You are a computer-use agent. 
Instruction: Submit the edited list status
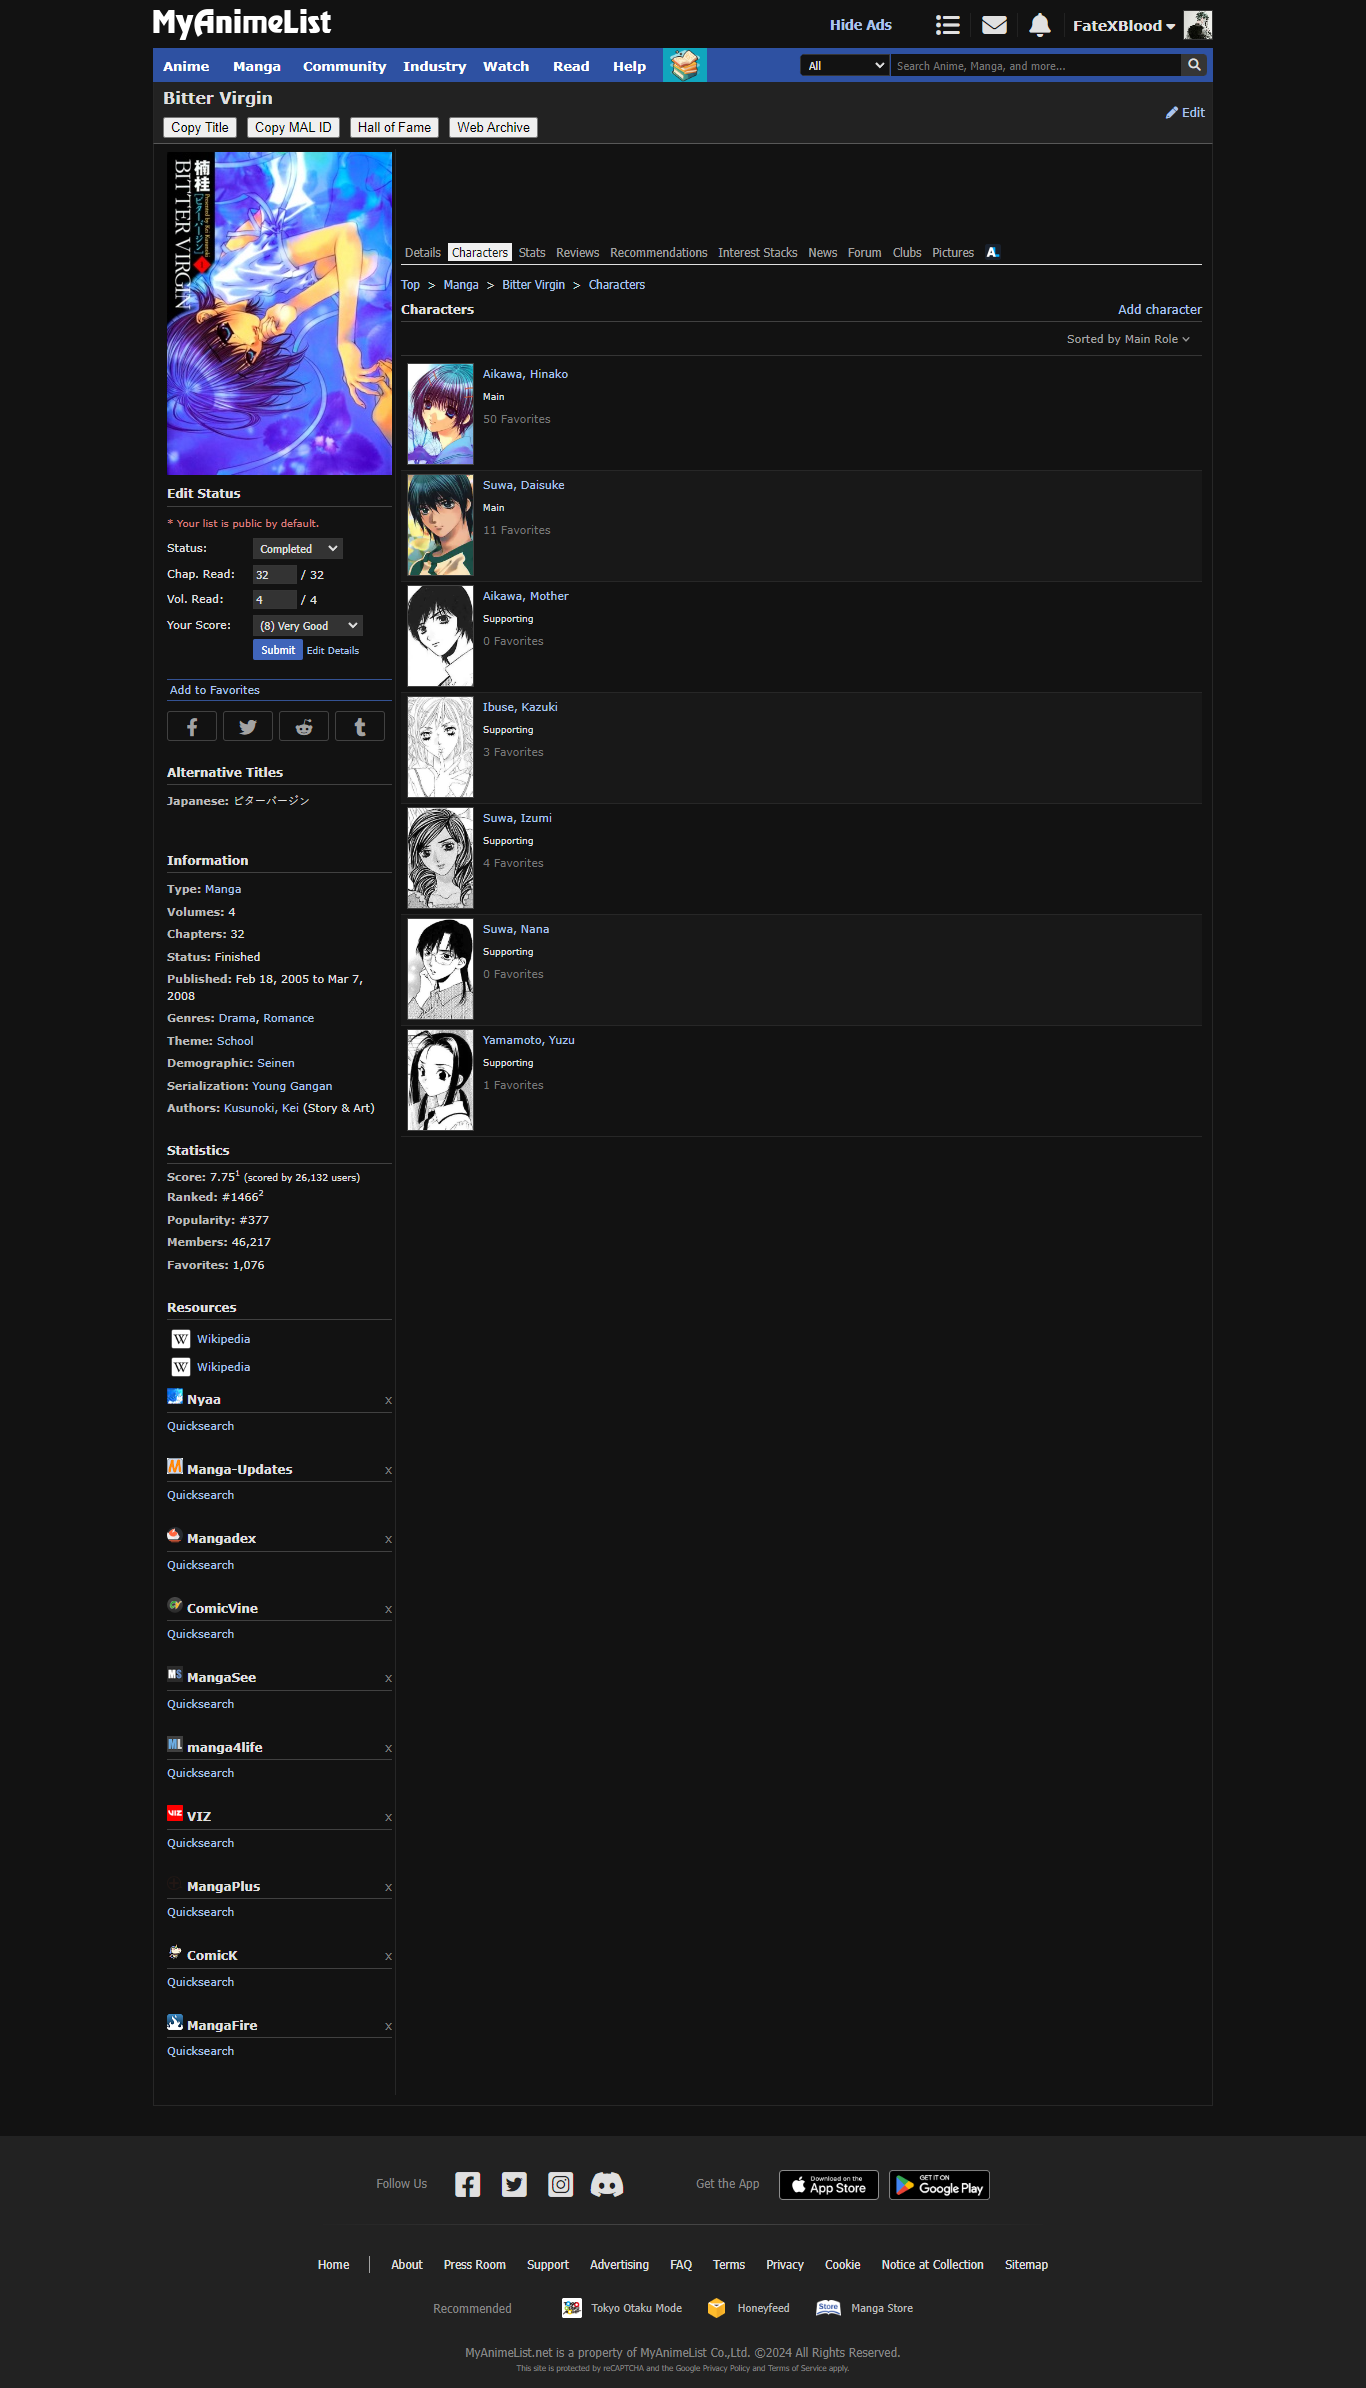point(278,650)
